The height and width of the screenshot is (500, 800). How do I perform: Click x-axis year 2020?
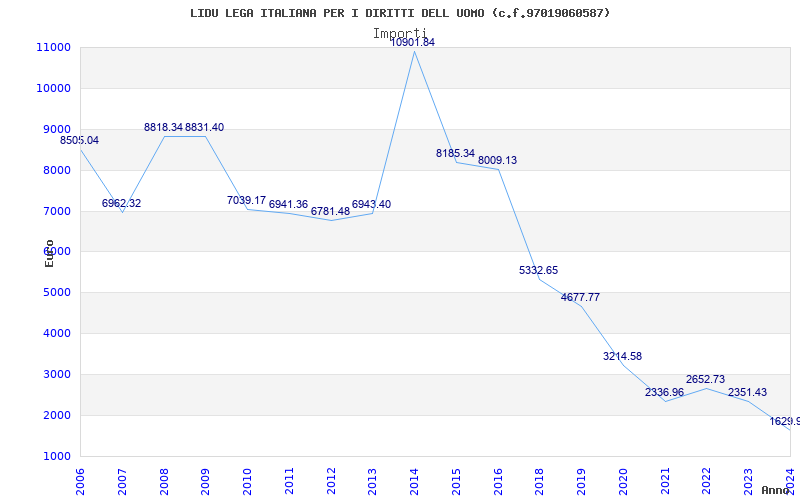623,482
